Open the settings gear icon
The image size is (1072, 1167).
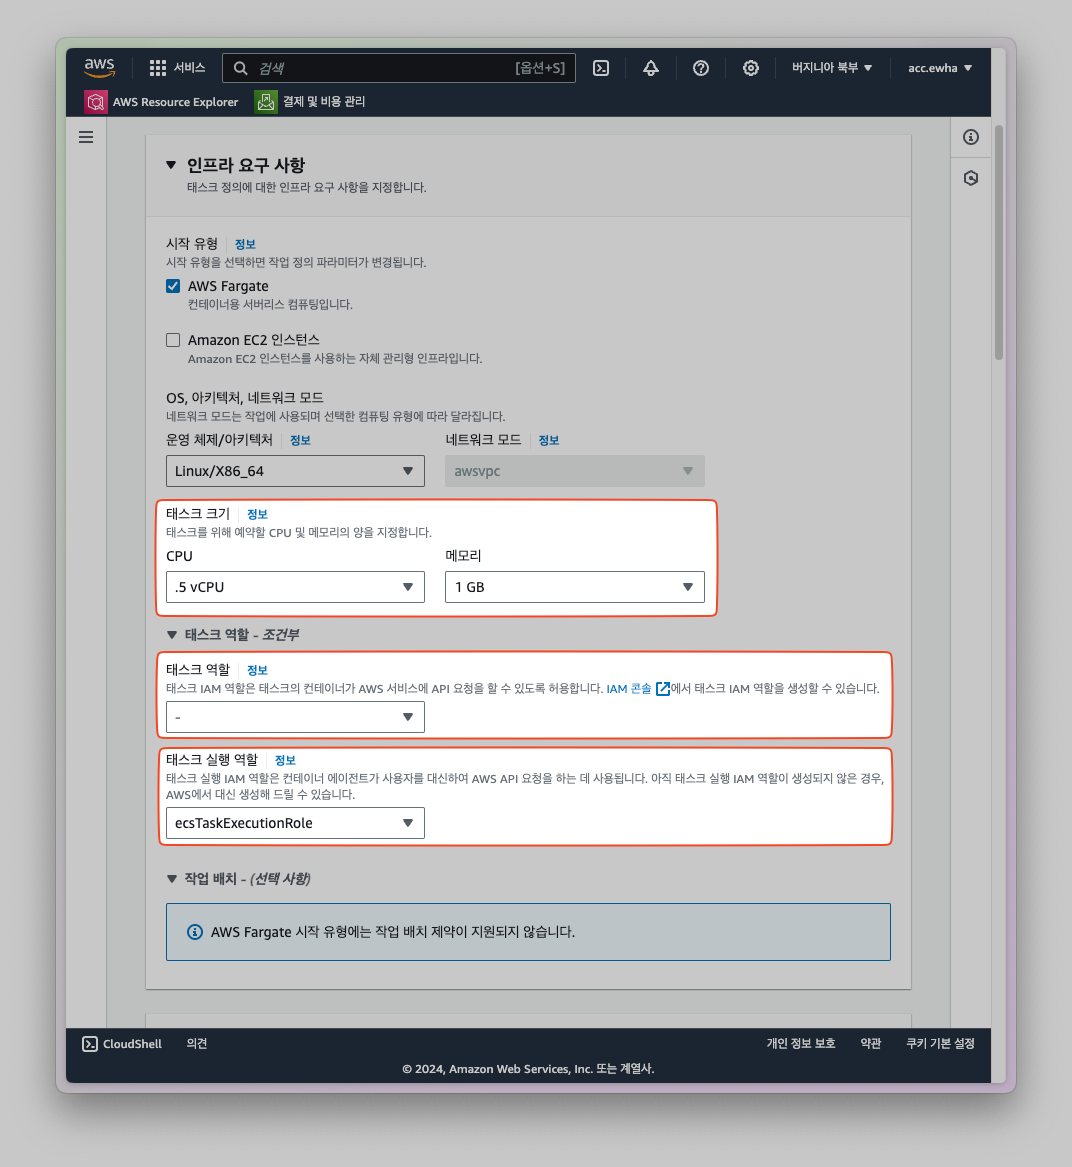(751, 68)
